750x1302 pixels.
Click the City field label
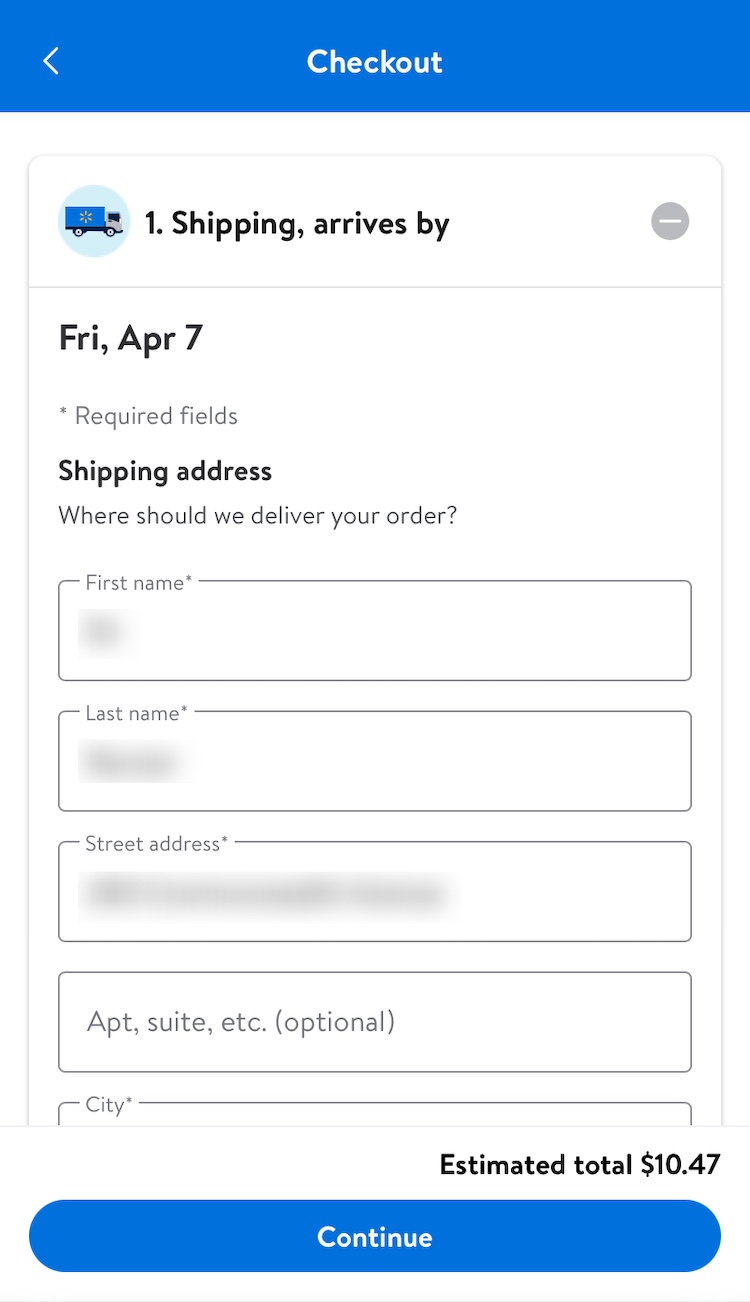[x=109, y=1105]
